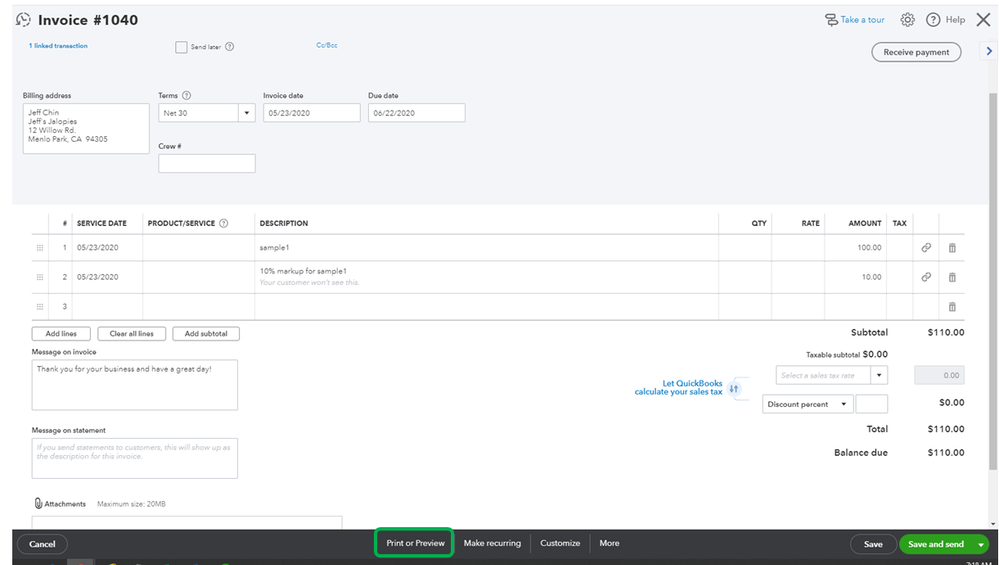Screen dimensions: 999x565
Task: Delete line 3 with its trash icon
Action: pos(952,306)
